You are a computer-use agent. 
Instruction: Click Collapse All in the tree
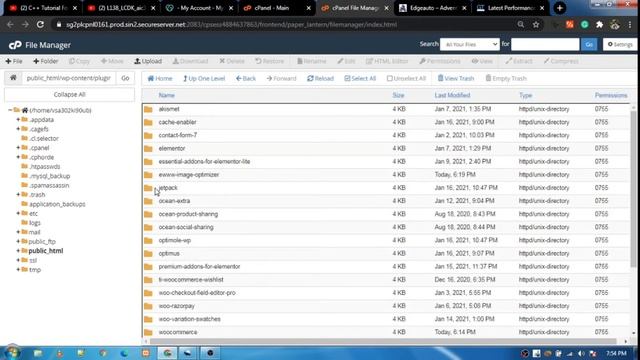point(69,94)
